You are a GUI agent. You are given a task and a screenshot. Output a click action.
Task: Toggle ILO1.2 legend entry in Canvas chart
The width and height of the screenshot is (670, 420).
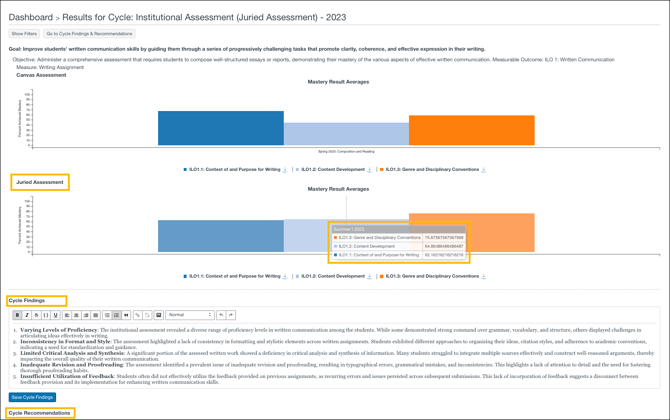pos(330,170)
